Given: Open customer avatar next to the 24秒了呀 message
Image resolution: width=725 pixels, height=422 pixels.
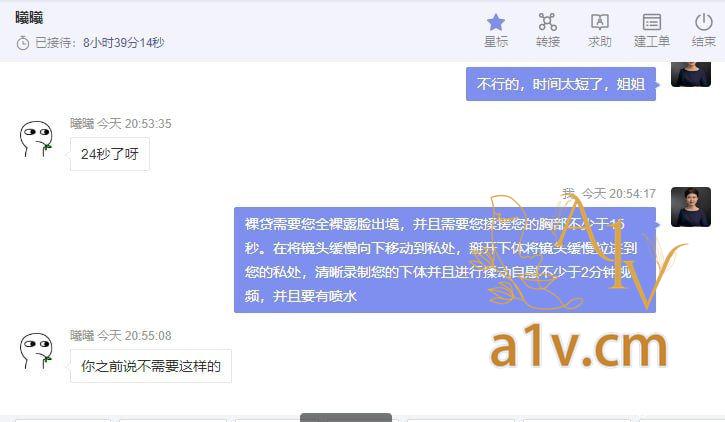Looking at the screenshot, I should pyautogui.click(x=36, y=139).
